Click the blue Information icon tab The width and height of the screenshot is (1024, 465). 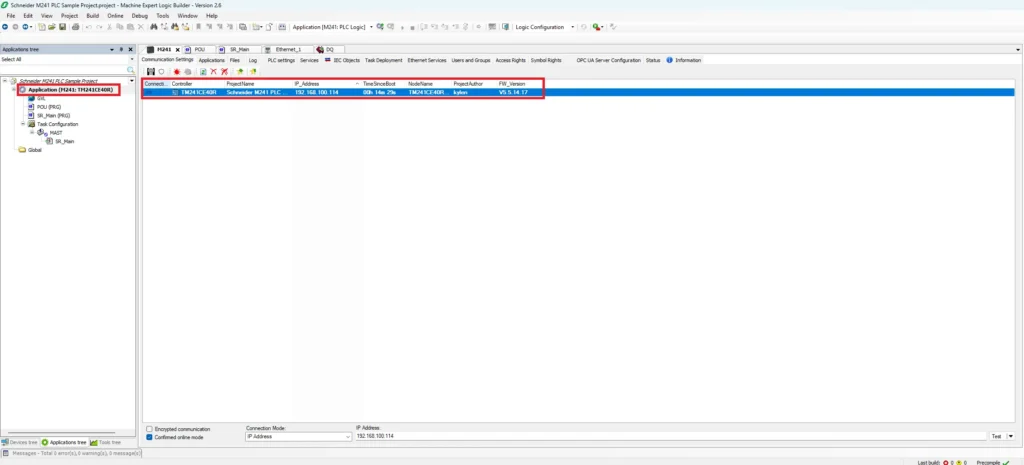[x=669, y=60]
